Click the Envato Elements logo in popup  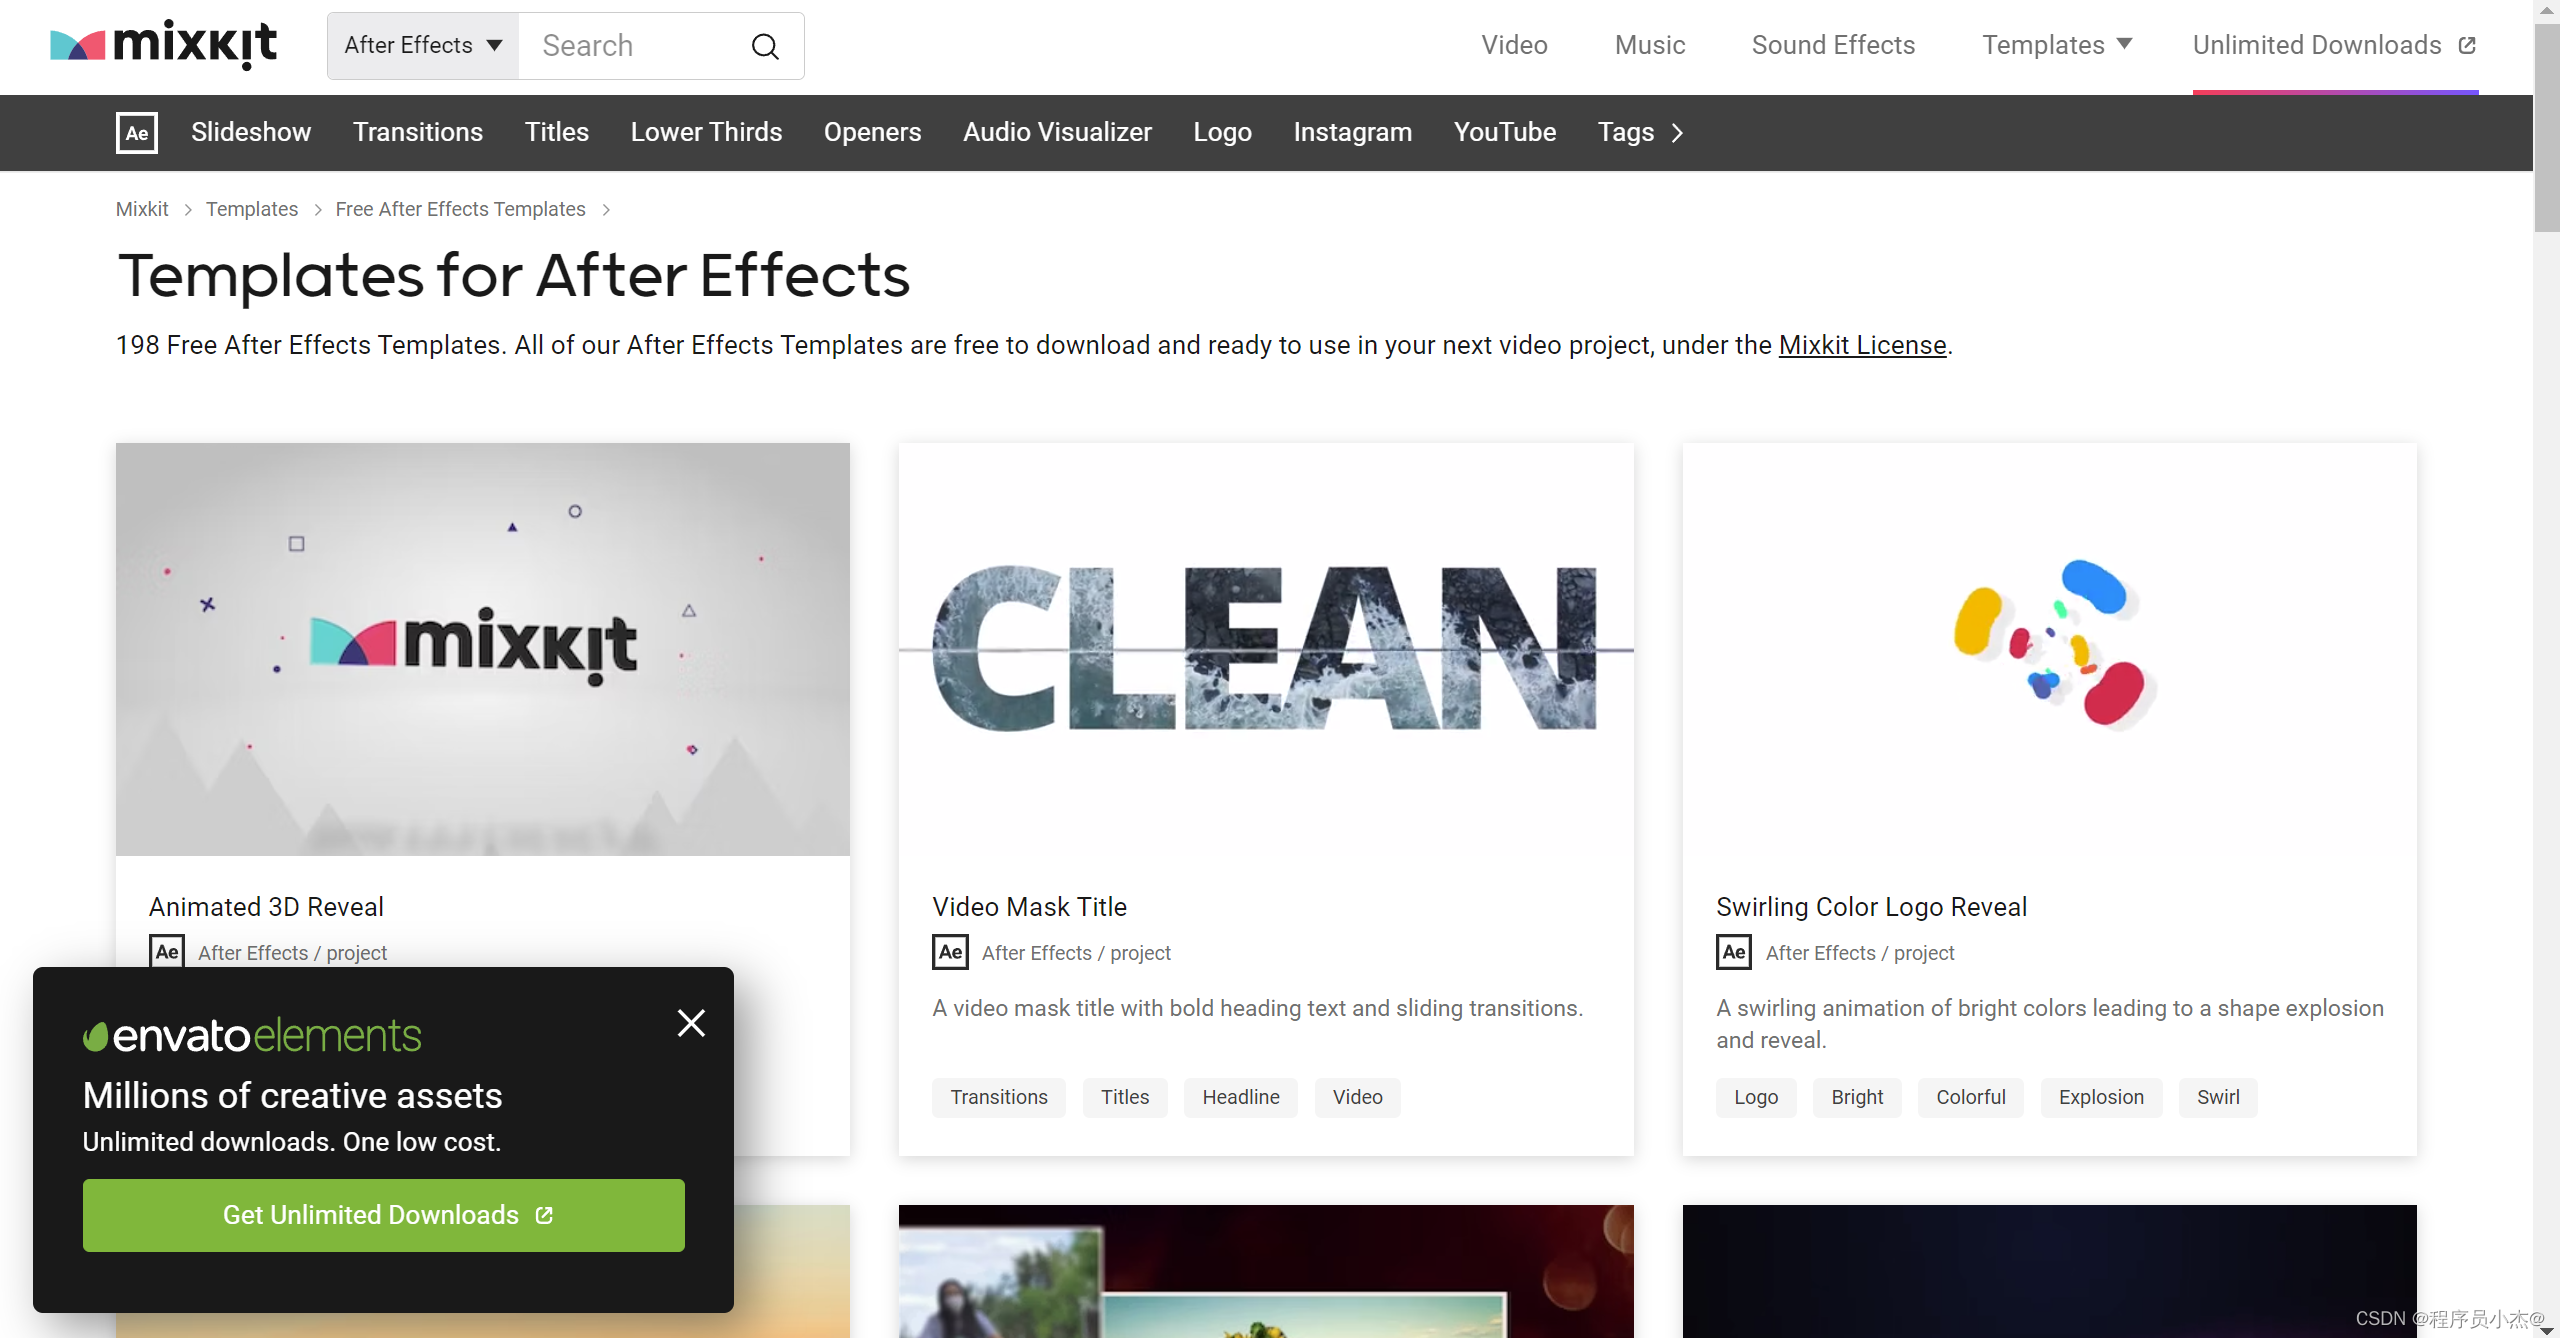pos(252,1036)
